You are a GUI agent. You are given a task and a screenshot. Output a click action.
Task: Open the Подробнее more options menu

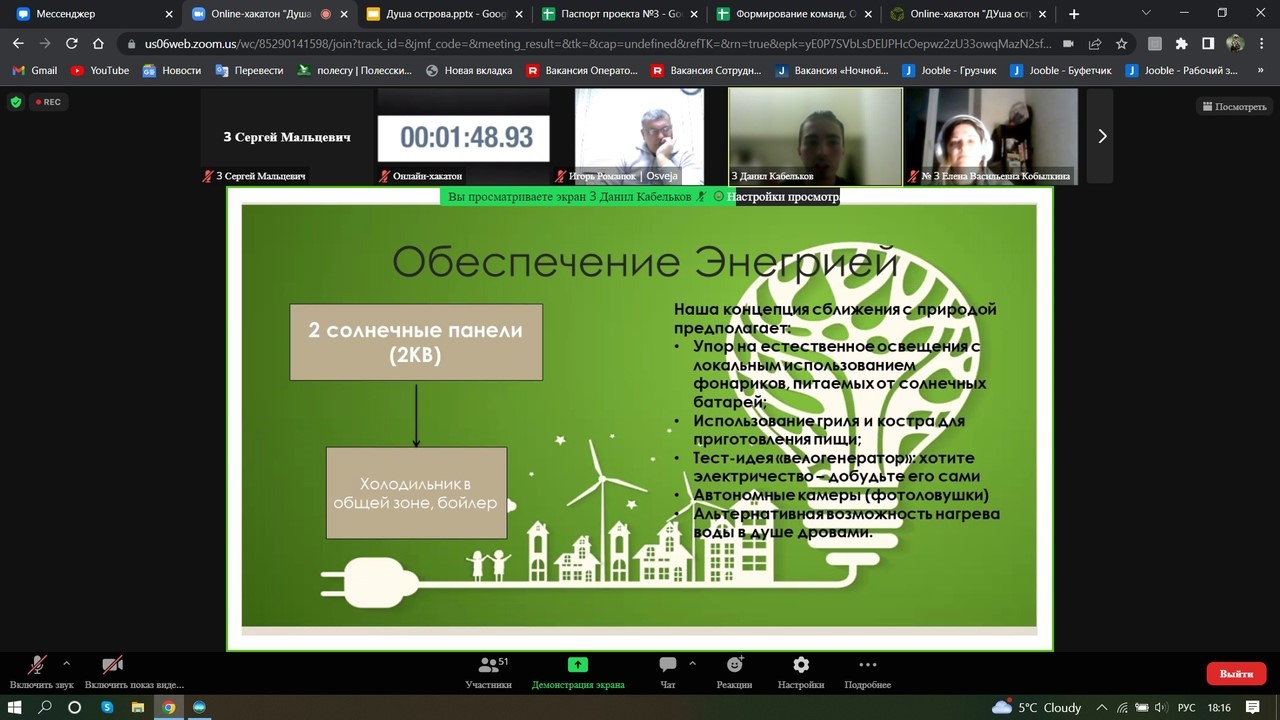pyautogui.click(x=867, y=666)
